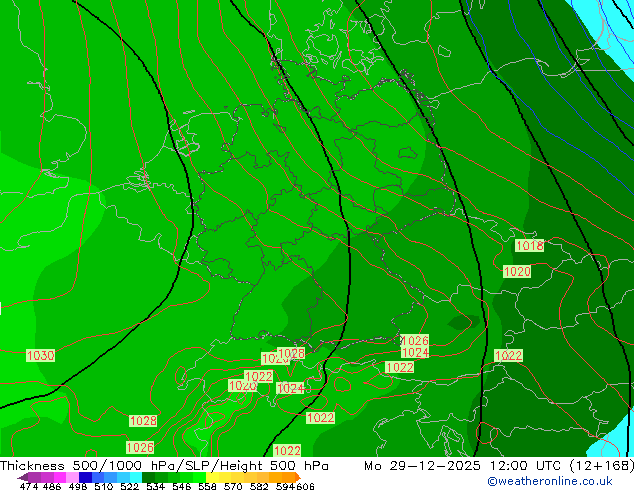This screenshot has height=490, width=634.
Task: Click the '(12+168)' forecast hour text
Action: pos(602,466)
